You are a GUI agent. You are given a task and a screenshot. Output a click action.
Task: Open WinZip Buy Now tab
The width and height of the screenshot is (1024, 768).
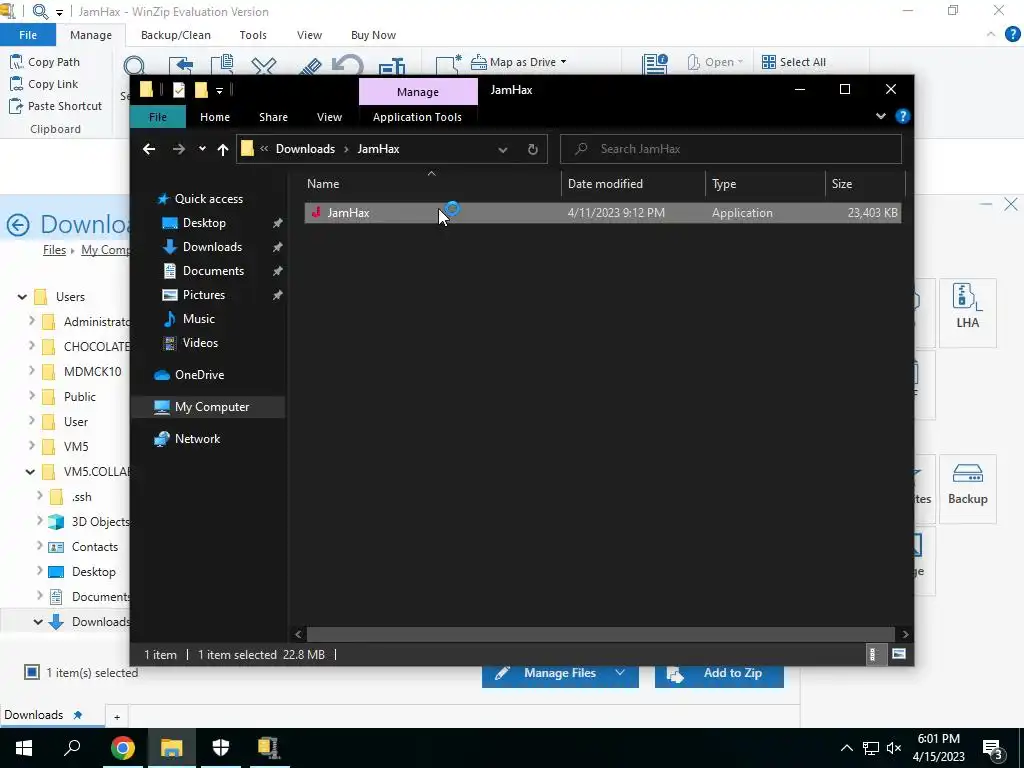click(x=373, y=35)
